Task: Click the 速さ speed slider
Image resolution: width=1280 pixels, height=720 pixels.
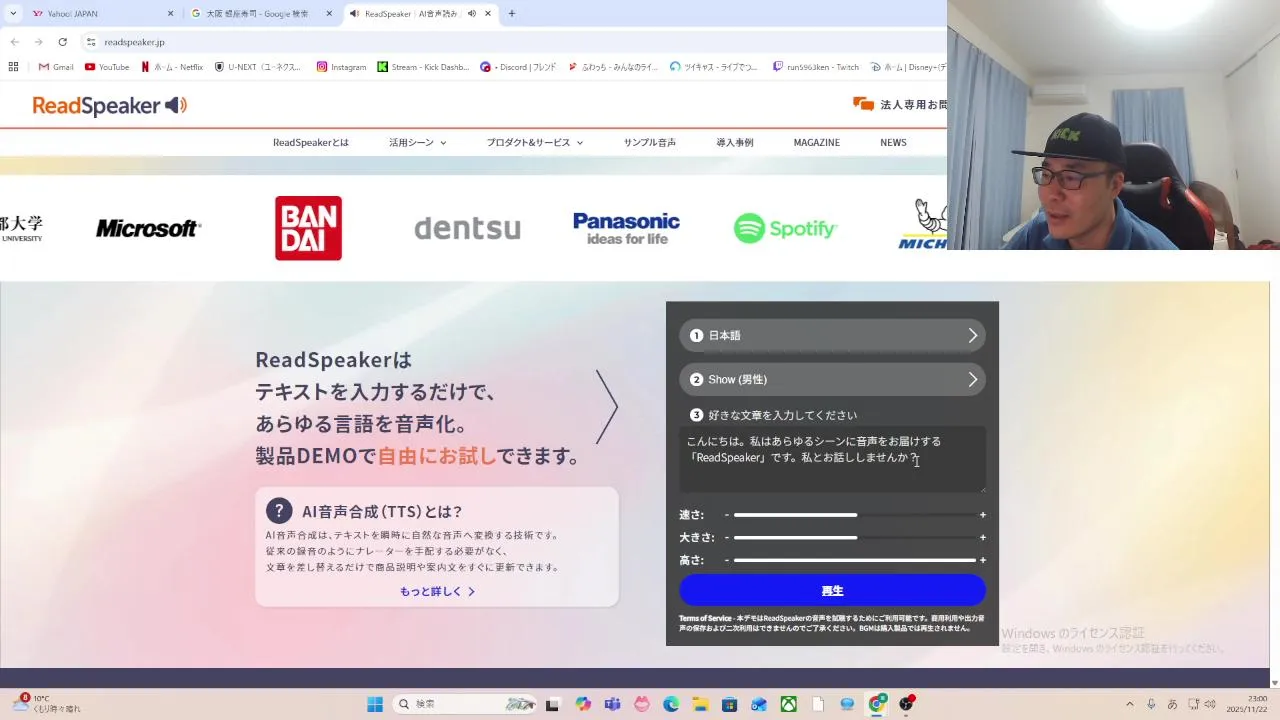Action: (855, 515)
